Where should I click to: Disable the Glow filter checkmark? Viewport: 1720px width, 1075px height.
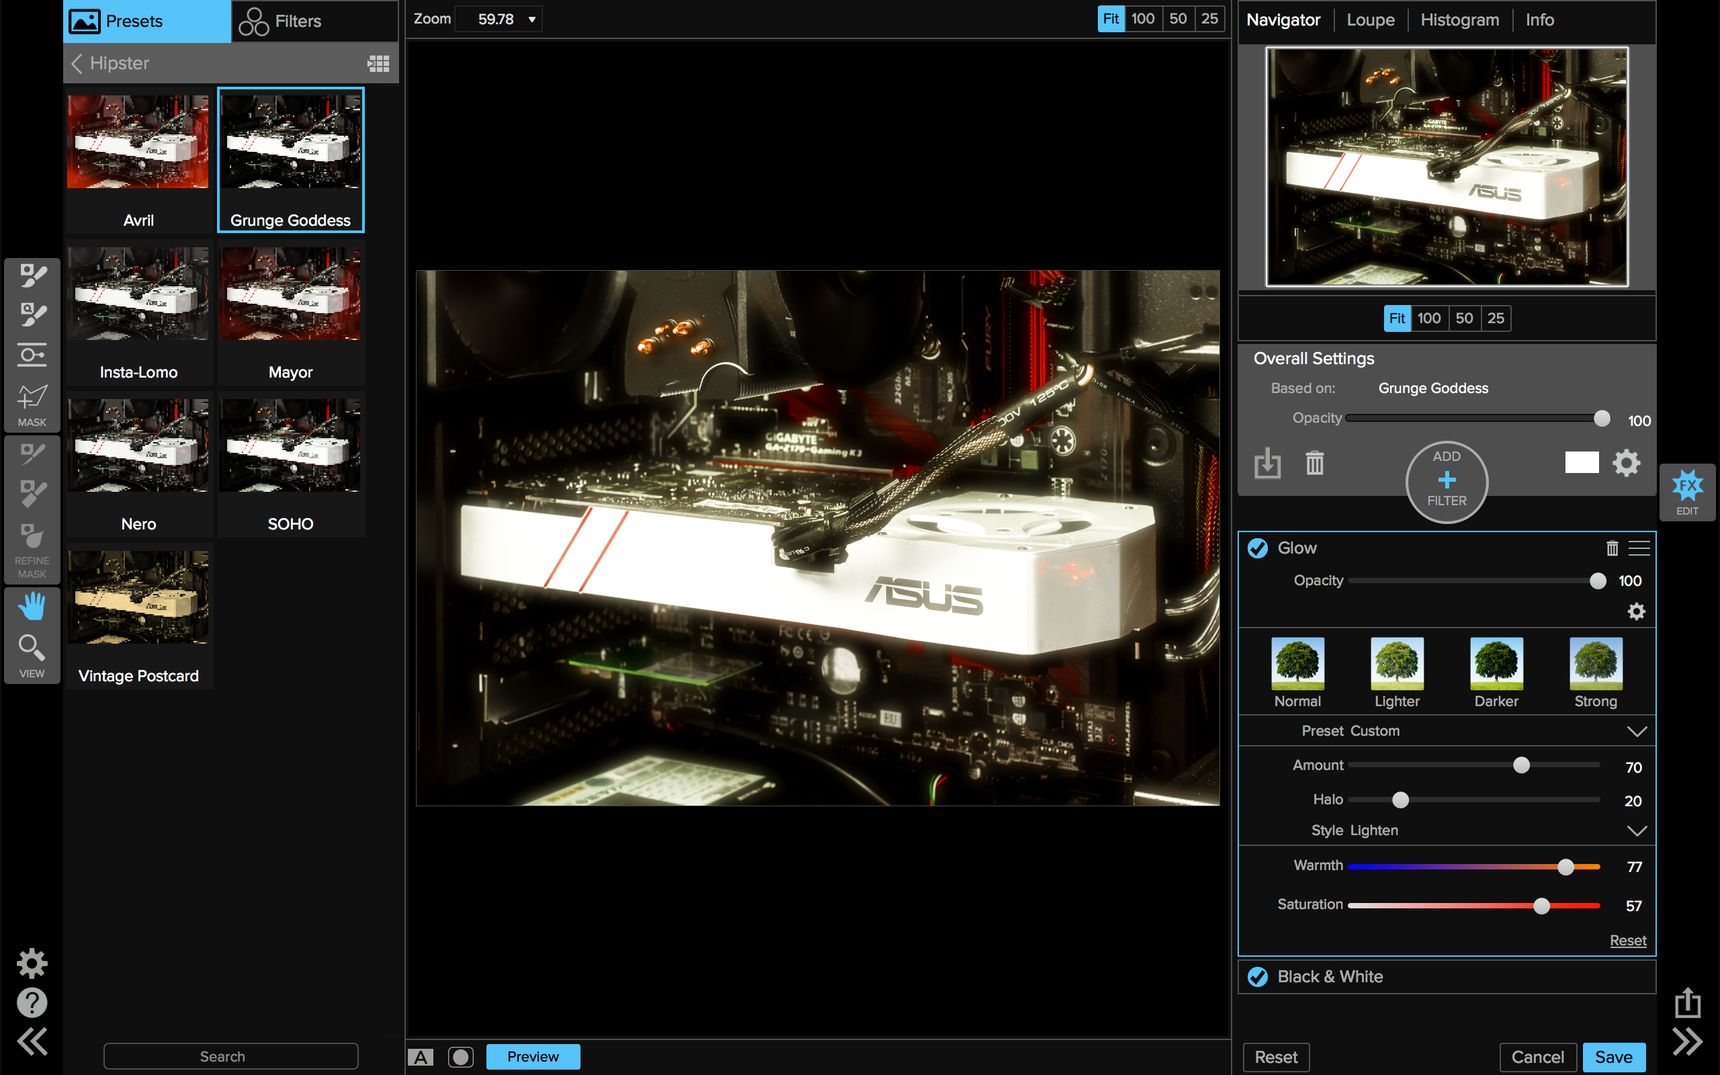coord(1258,548)
